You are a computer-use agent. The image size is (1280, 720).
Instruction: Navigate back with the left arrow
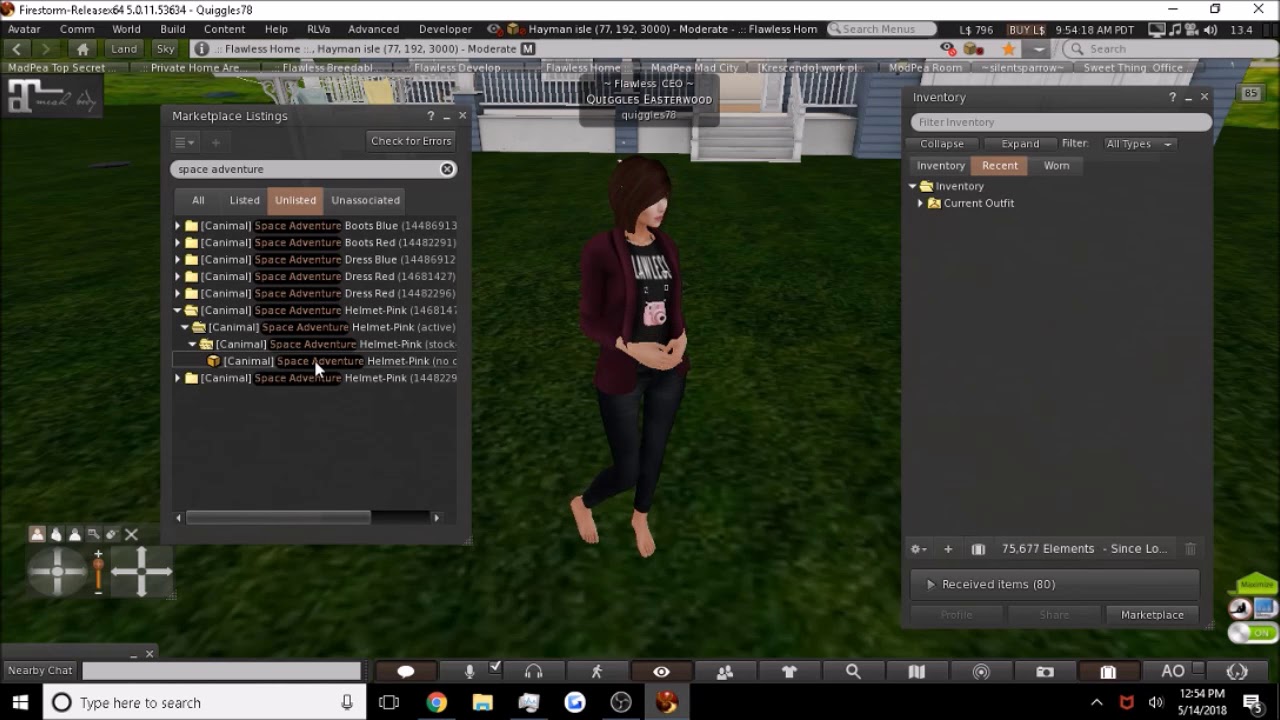pyautogui.click(x=17, y=49)
